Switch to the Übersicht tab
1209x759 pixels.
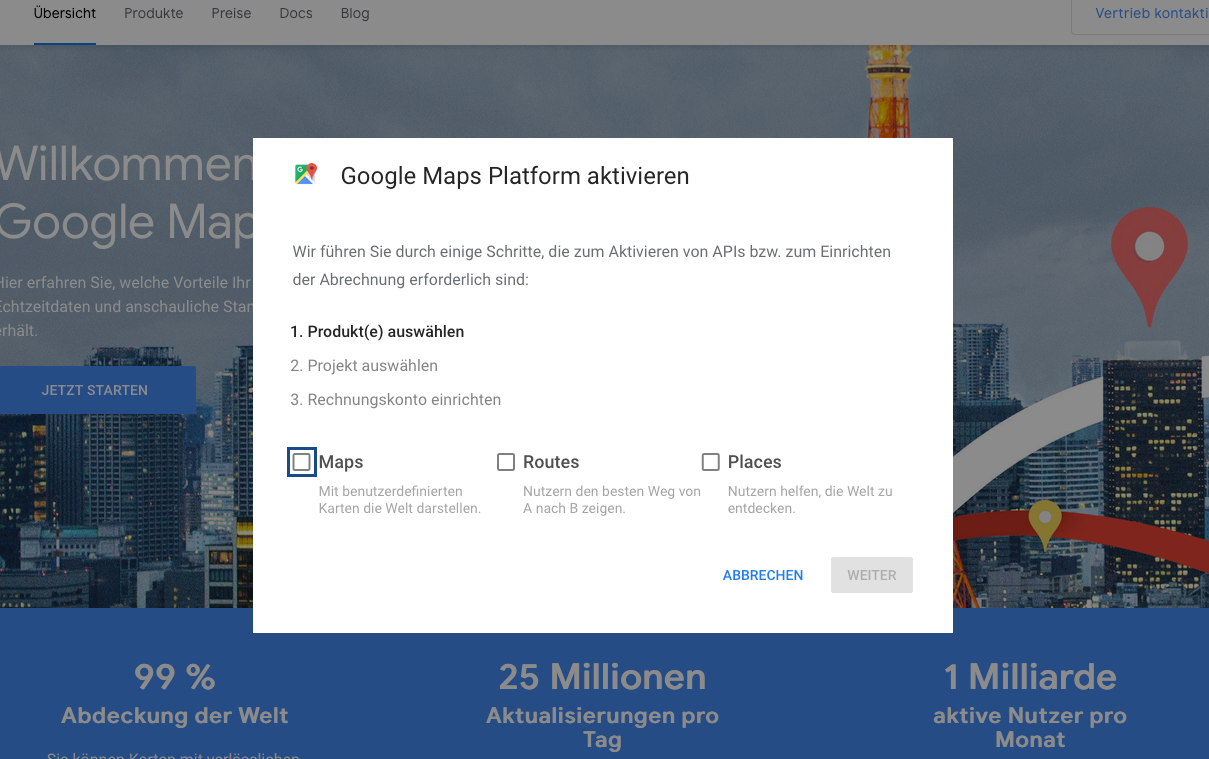tap(65, 14)
